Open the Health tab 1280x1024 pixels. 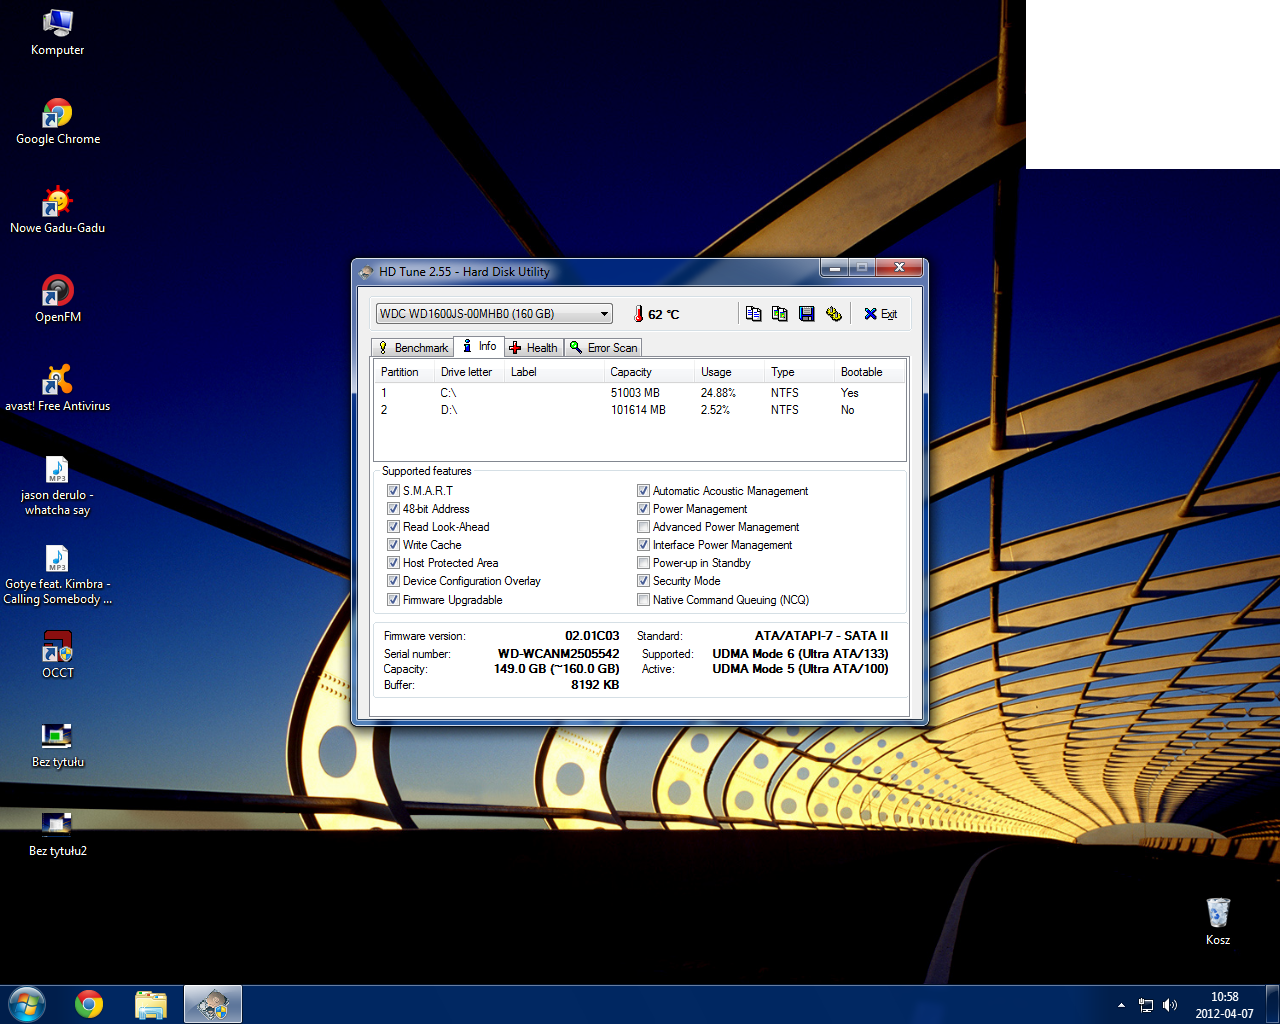[x=533, y=348]
